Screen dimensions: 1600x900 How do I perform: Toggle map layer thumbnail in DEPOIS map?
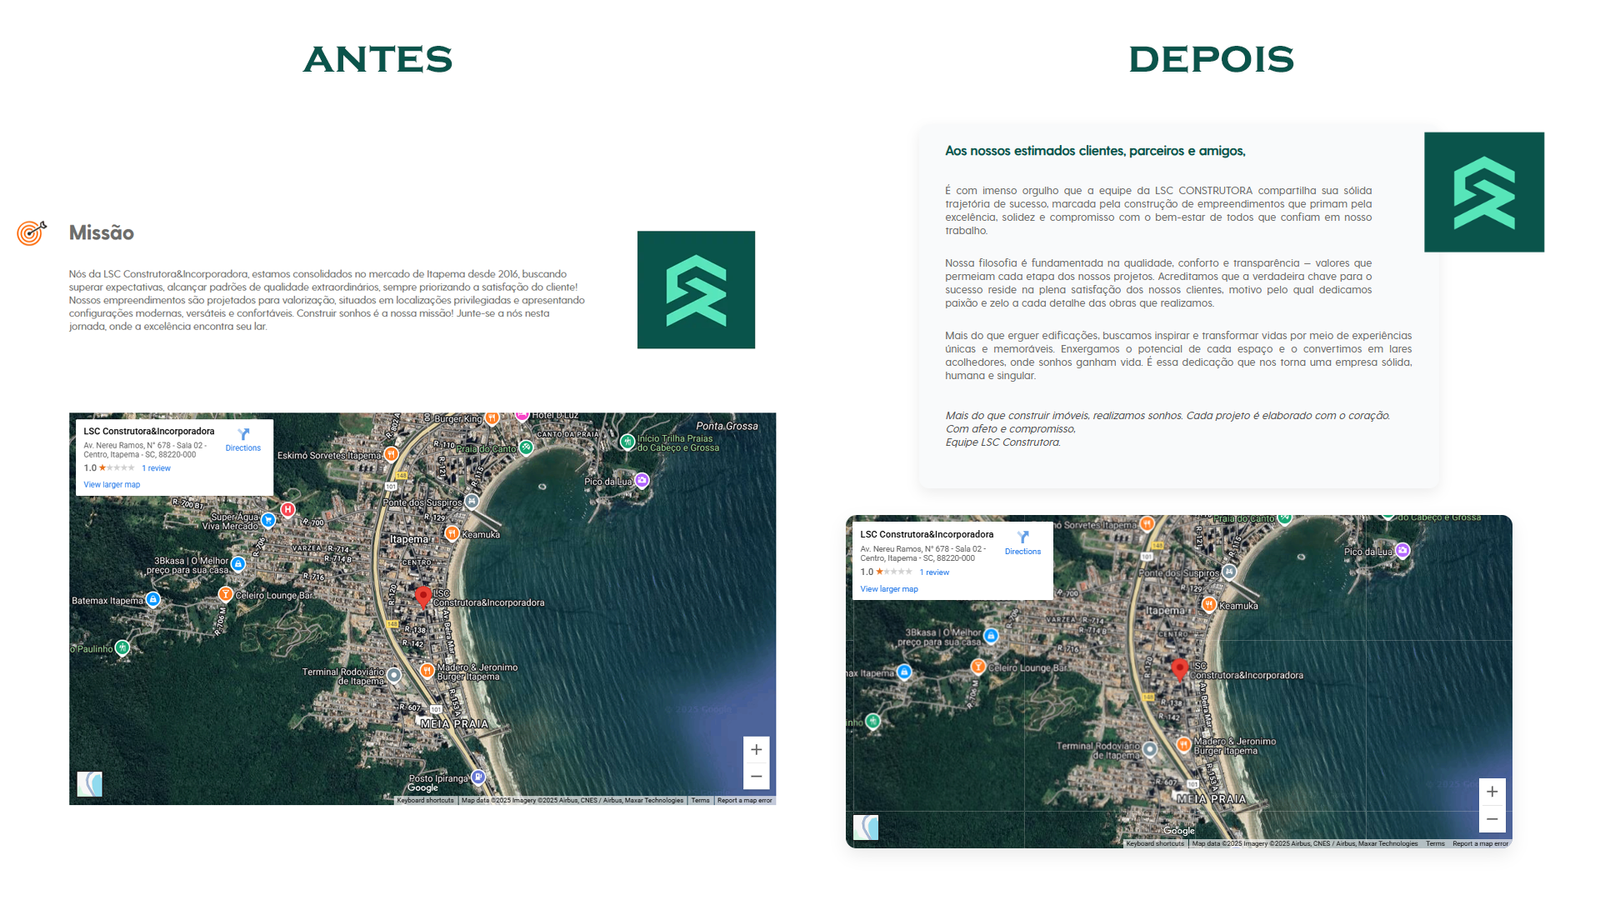tap(866, 827)
